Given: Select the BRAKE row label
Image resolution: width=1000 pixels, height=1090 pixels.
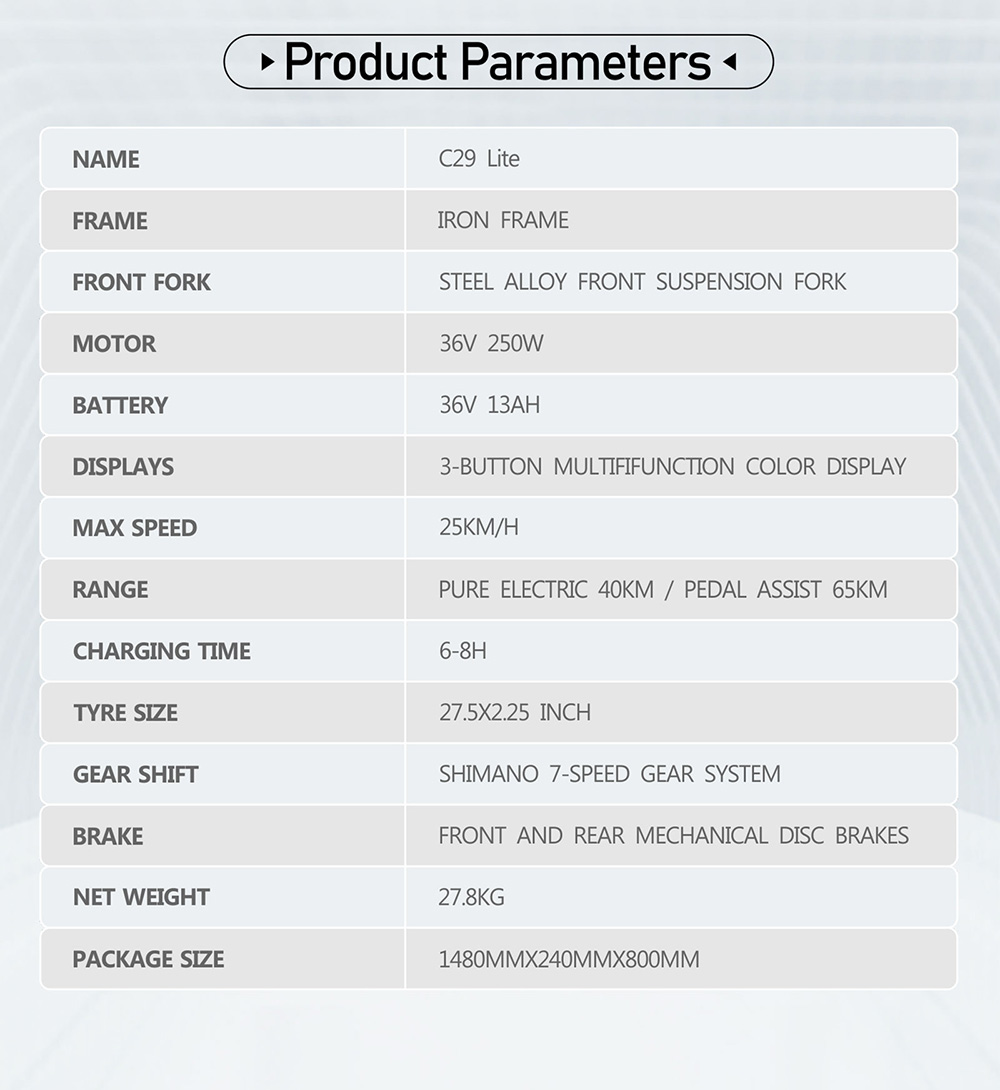Looking at the screenshot, I should tap(108, 836).
